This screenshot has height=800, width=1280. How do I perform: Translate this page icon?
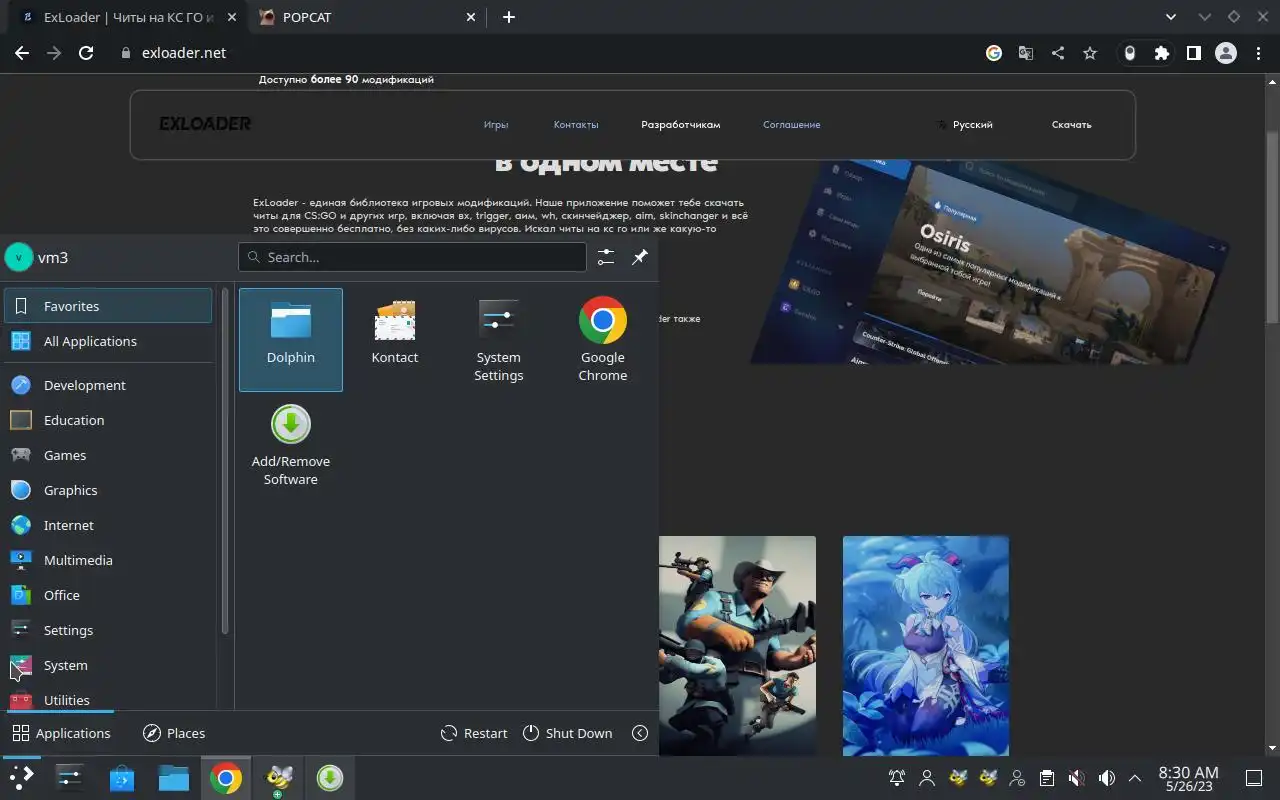click(x=1026, y=53)
